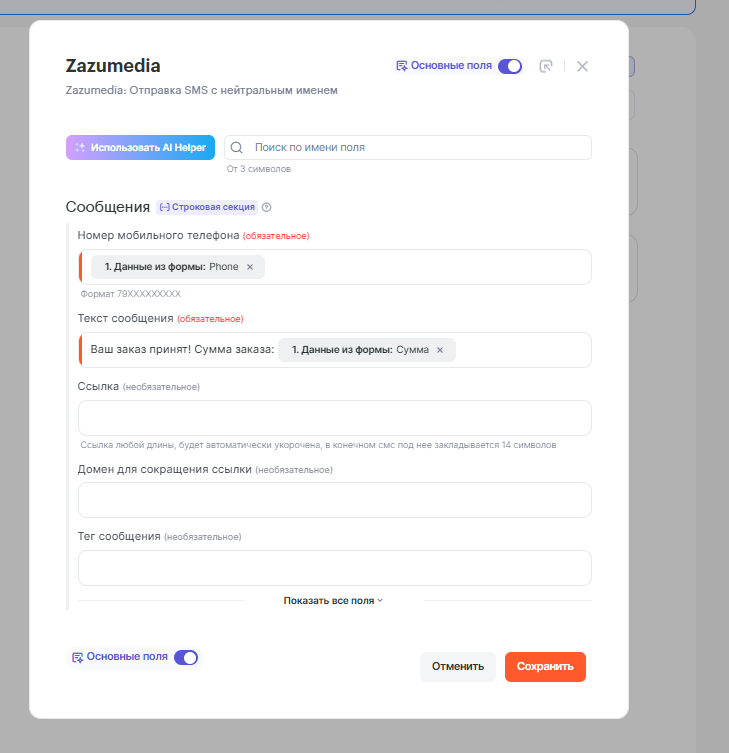Viewport: 729px width, 753px height.
Task: Click the expand window icon in header
Action: click(545, 66)
